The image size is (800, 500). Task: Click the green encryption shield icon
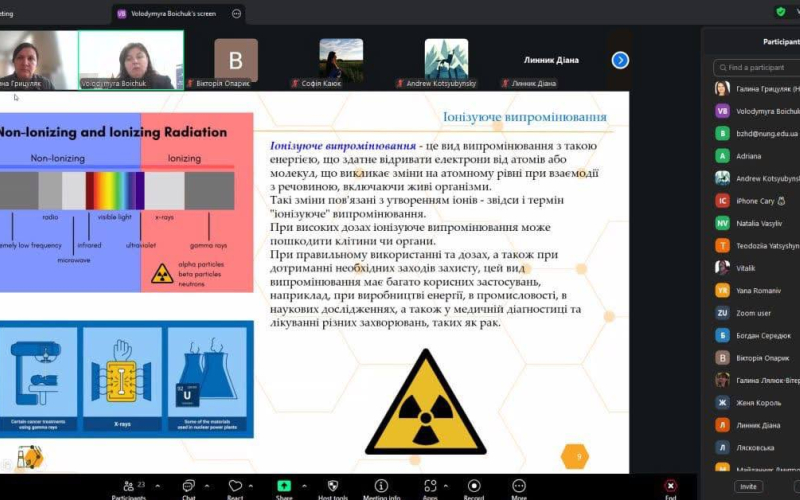coord(781,11)
